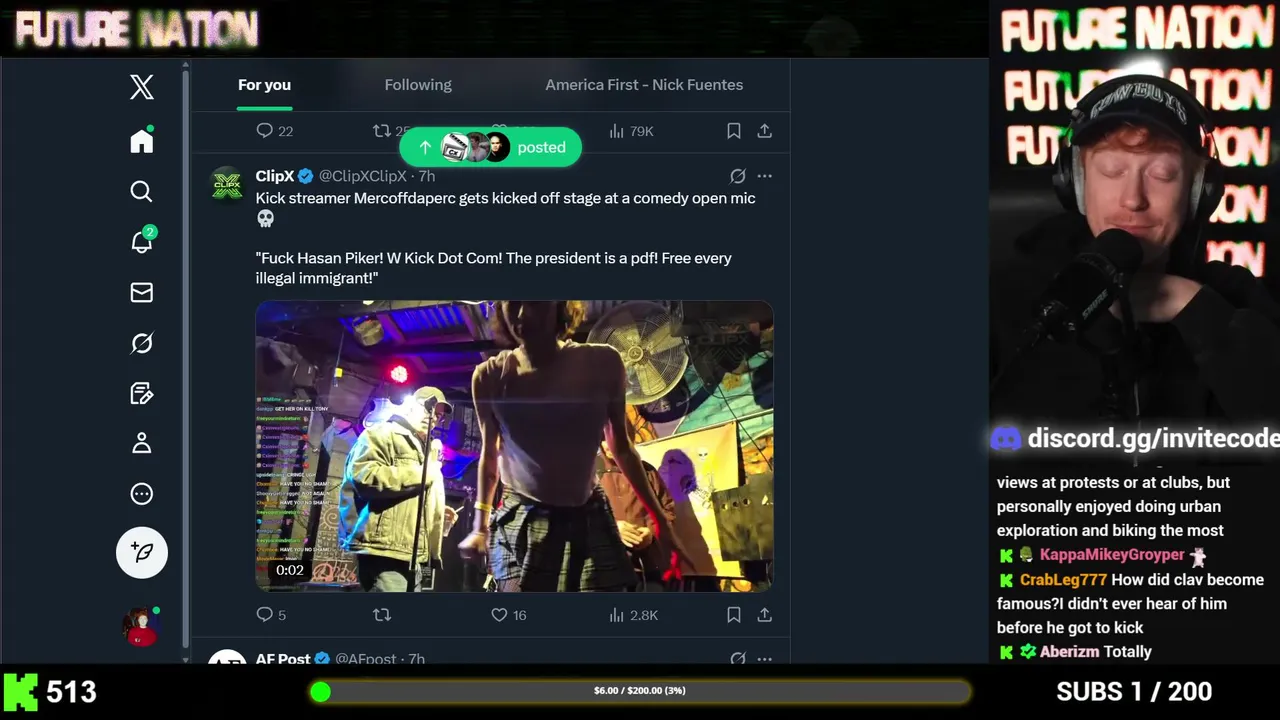
Task: Open the Profile person icon
Action: click(x=142, y=443)
